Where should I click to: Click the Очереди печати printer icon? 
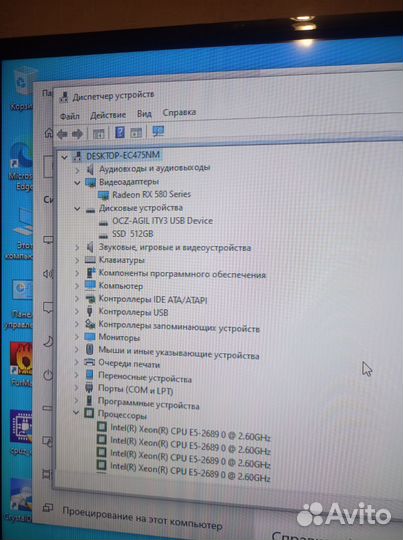[x=90, y=363]
